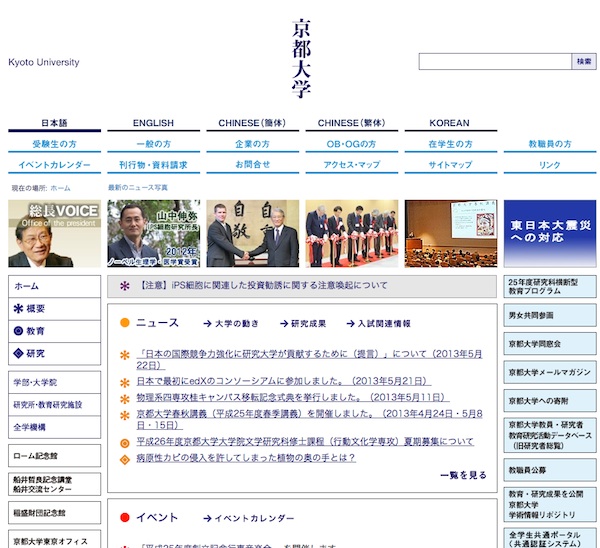Switch to the ENGLISH language tab
Viewport: 600px width, 548px height.
[x=153, y=123]
